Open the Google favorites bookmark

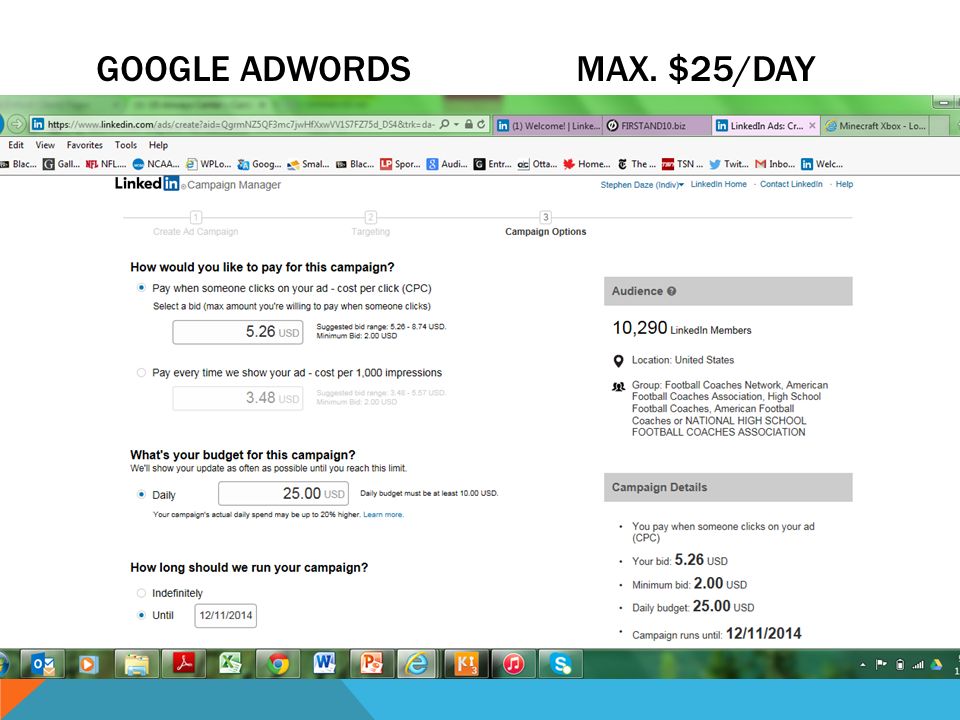point(259,164)
